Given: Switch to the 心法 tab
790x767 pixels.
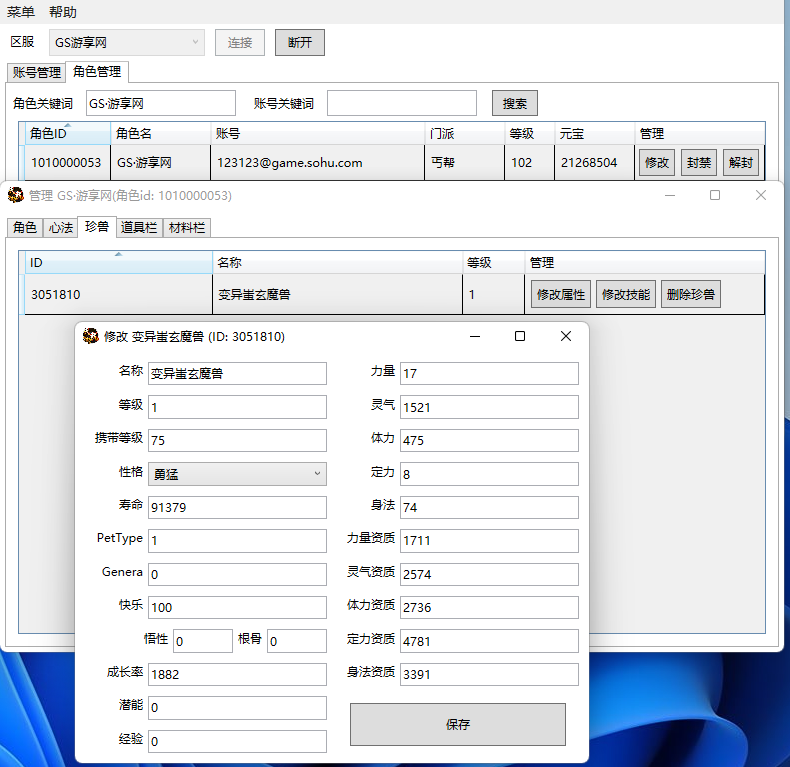Looking at the screenshot, I should click(60, 227).
